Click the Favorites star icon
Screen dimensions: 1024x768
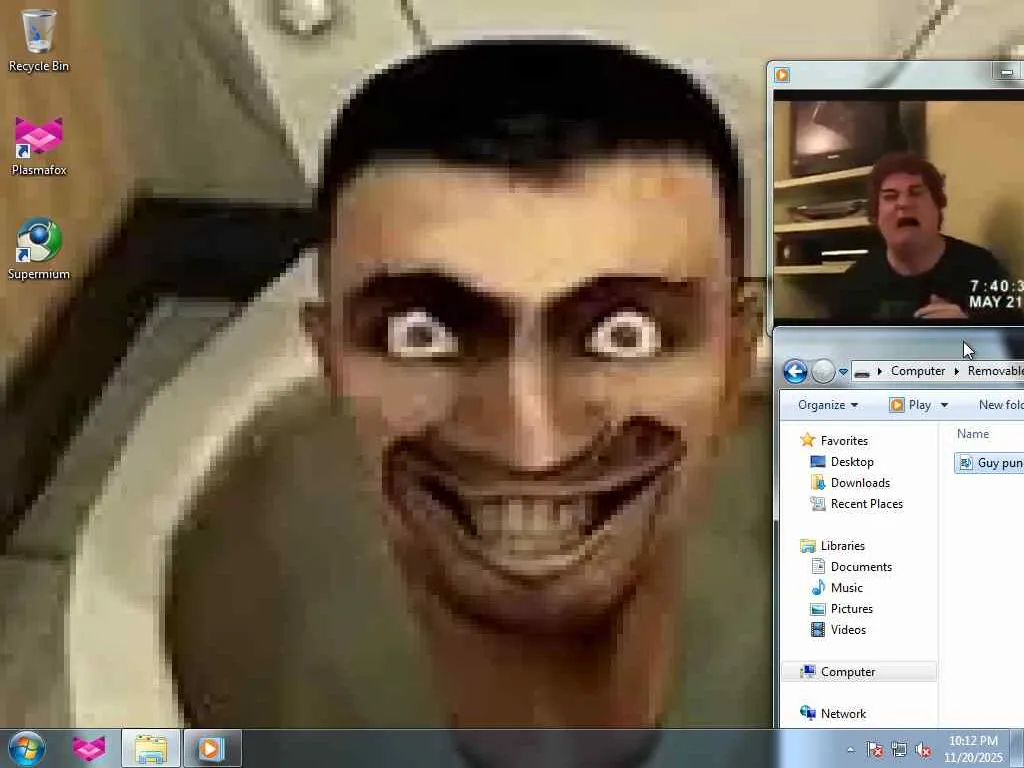click(x=808, y=440)
